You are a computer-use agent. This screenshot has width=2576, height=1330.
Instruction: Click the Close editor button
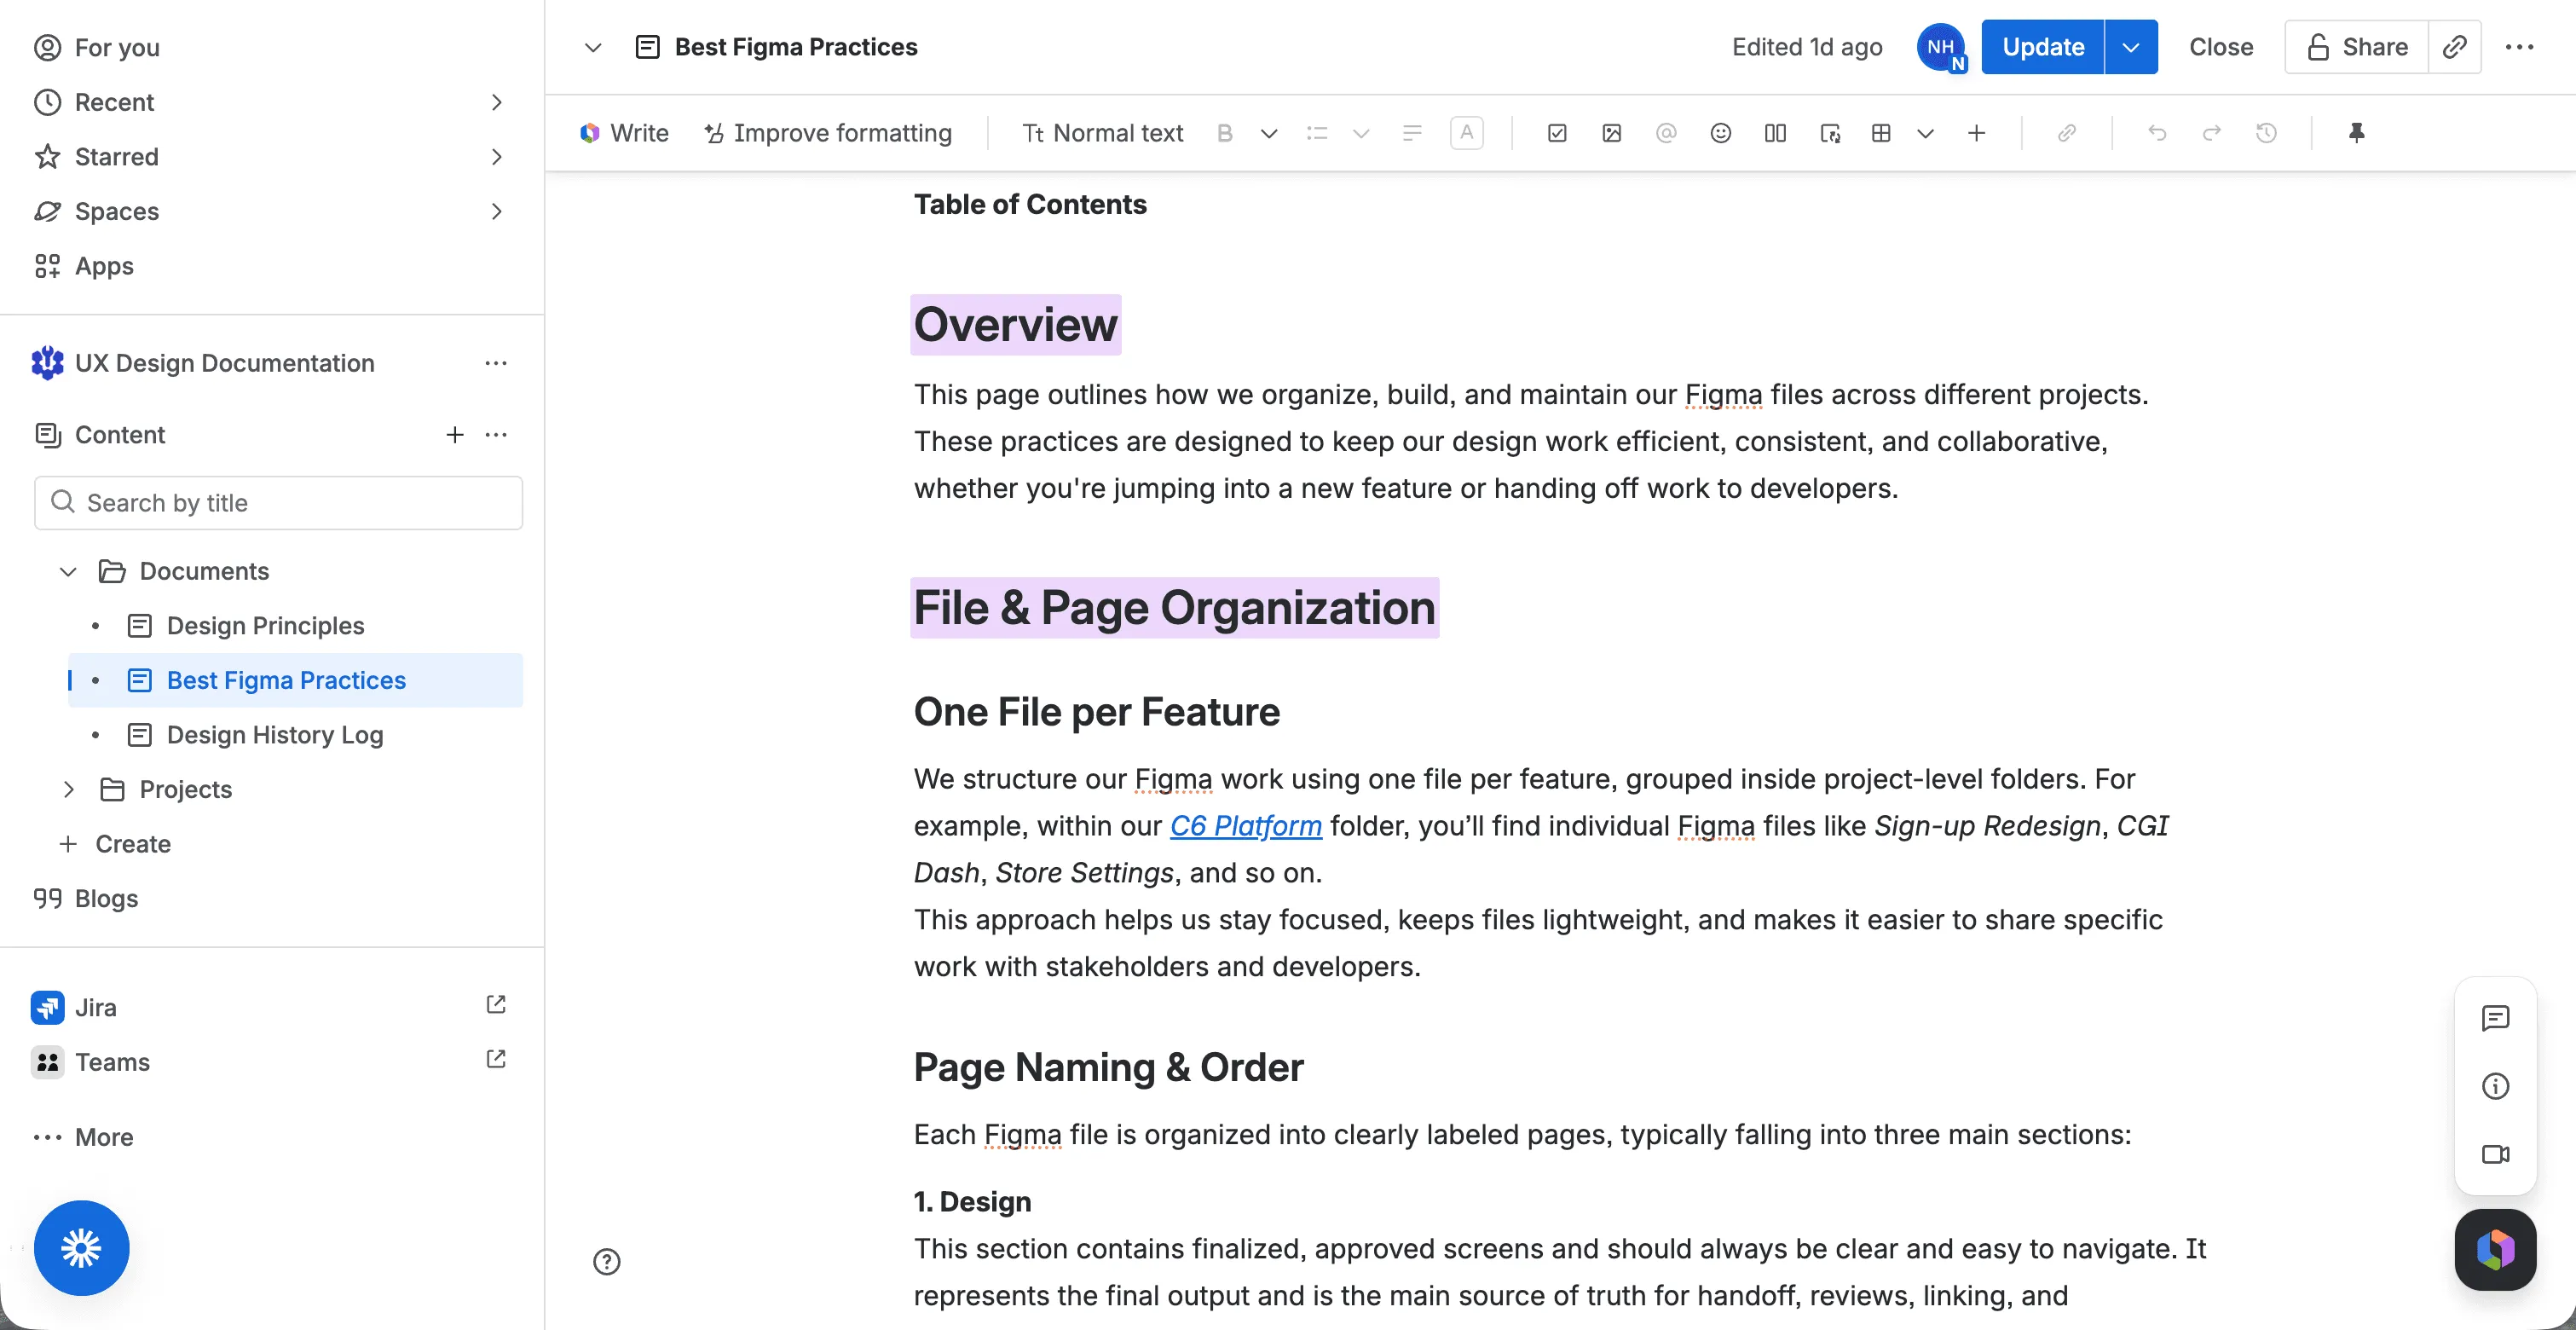(x=2220, y=47)
